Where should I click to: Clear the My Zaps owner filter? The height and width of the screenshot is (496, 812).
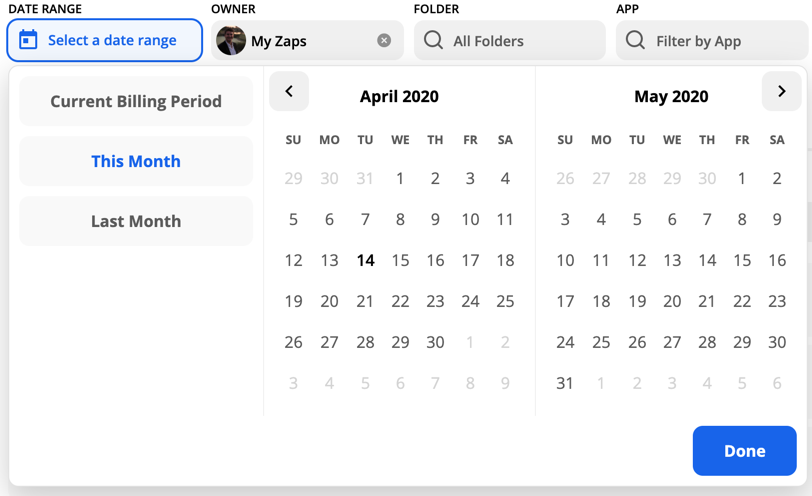pyautogui.click(x=384, y=41)
